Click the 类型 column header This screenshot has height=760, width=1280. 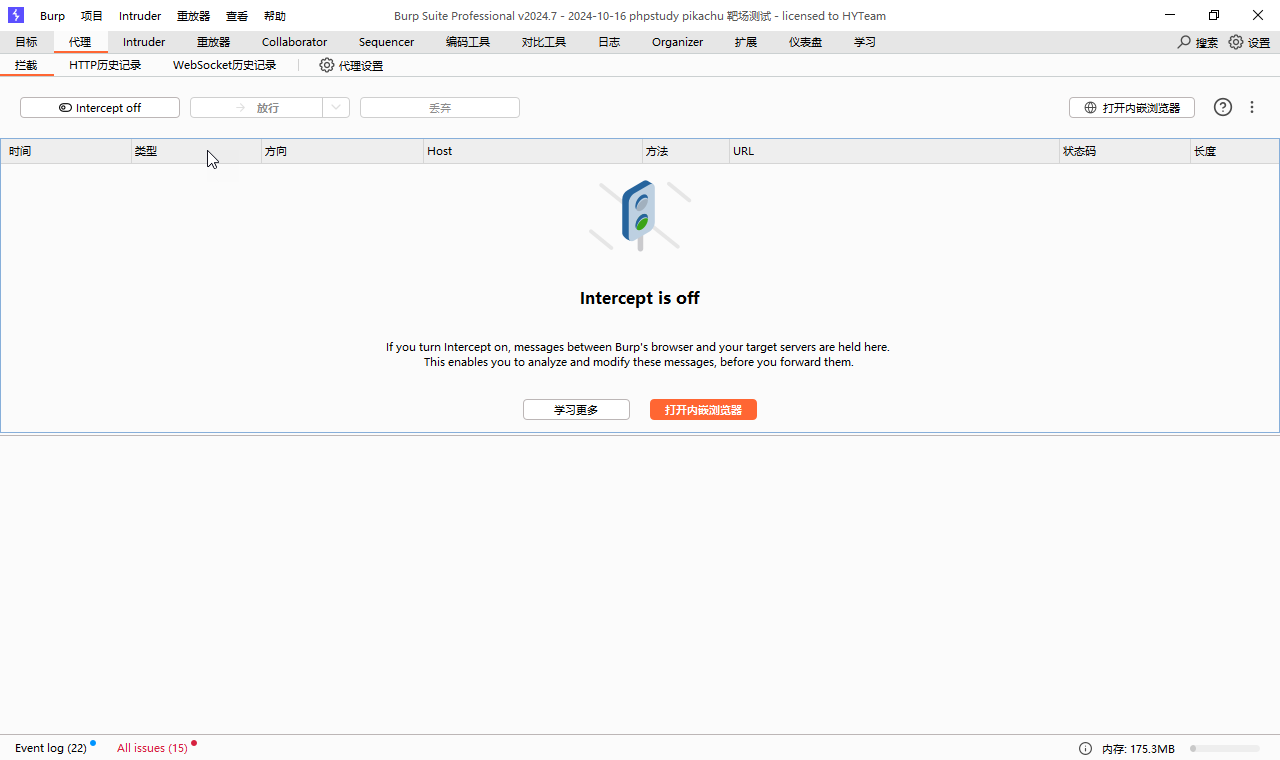[196, 151]
